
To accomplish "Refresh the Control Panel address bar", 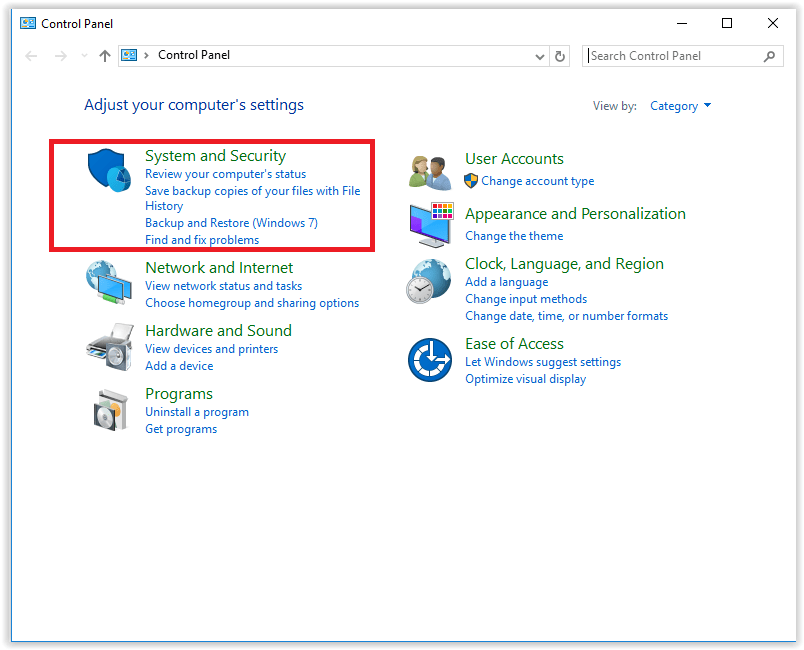I will pyautogui.click(x=560, y=56).
